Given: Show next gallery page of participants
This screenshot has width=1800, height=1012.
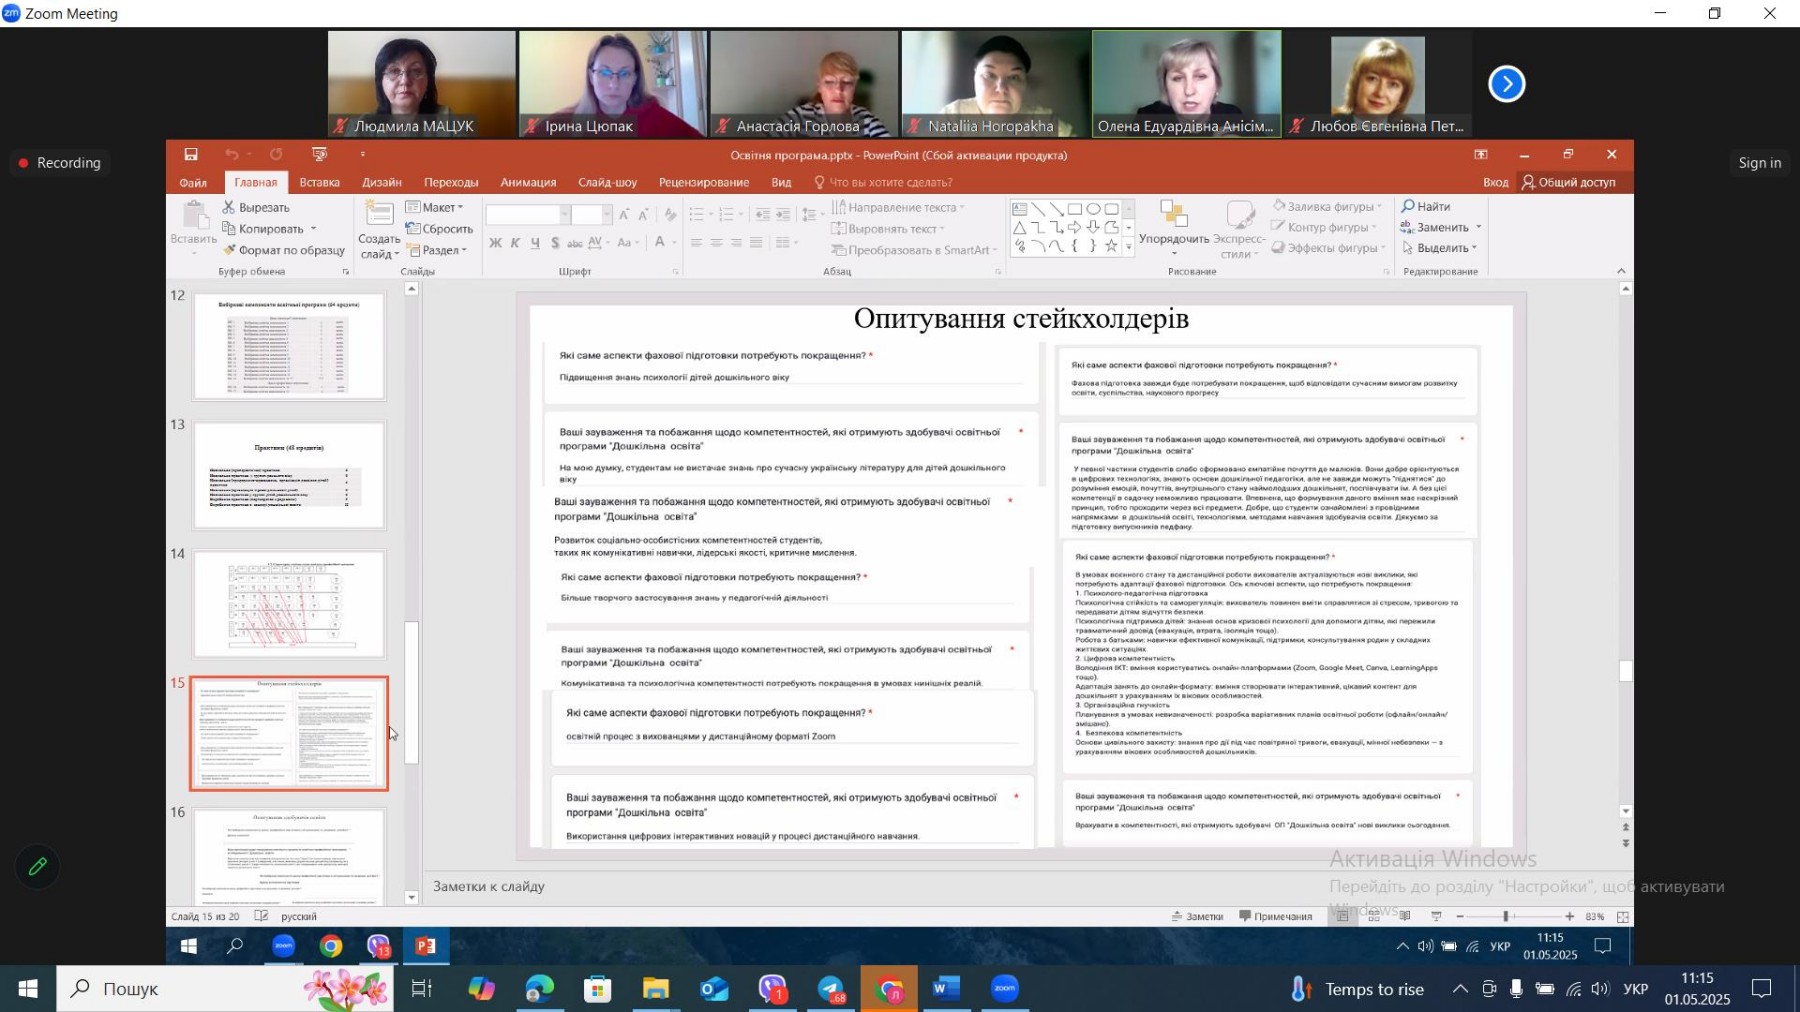Looking at the screenshot, I should [1506, 84].
